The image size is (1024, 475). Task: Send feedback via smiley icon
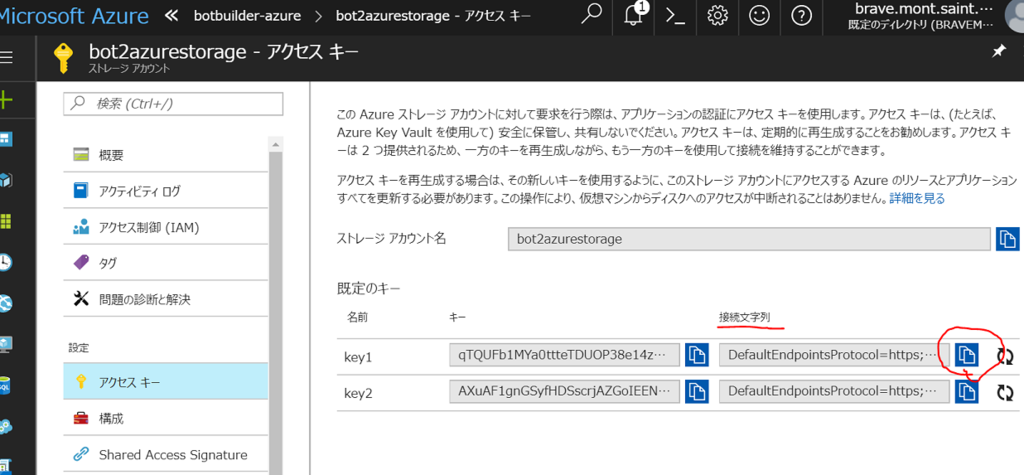[x=759, y=16]
